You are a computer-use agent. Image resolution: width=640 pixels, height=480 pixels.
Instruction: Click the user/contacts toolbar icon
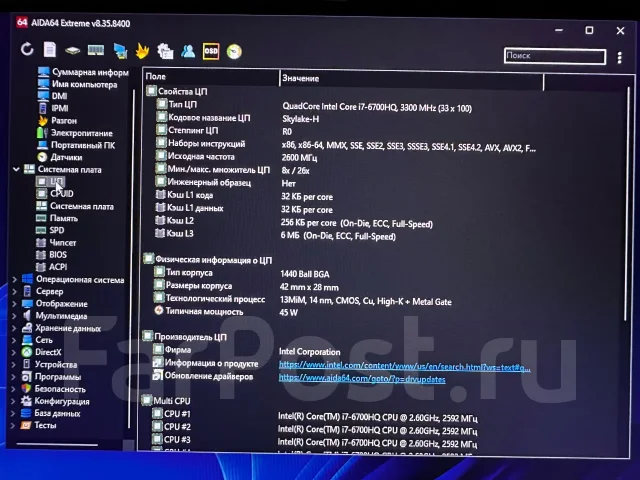pos(188,51)
